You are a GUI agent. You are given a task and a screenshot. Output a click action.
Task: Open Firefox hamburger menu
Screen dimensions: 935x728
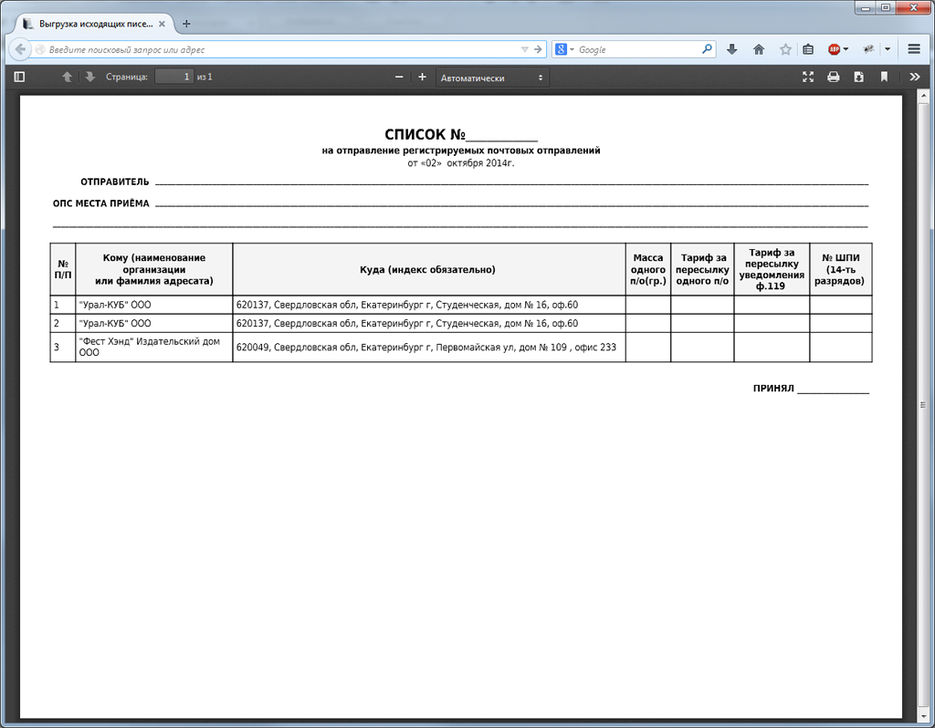(914, 49)
